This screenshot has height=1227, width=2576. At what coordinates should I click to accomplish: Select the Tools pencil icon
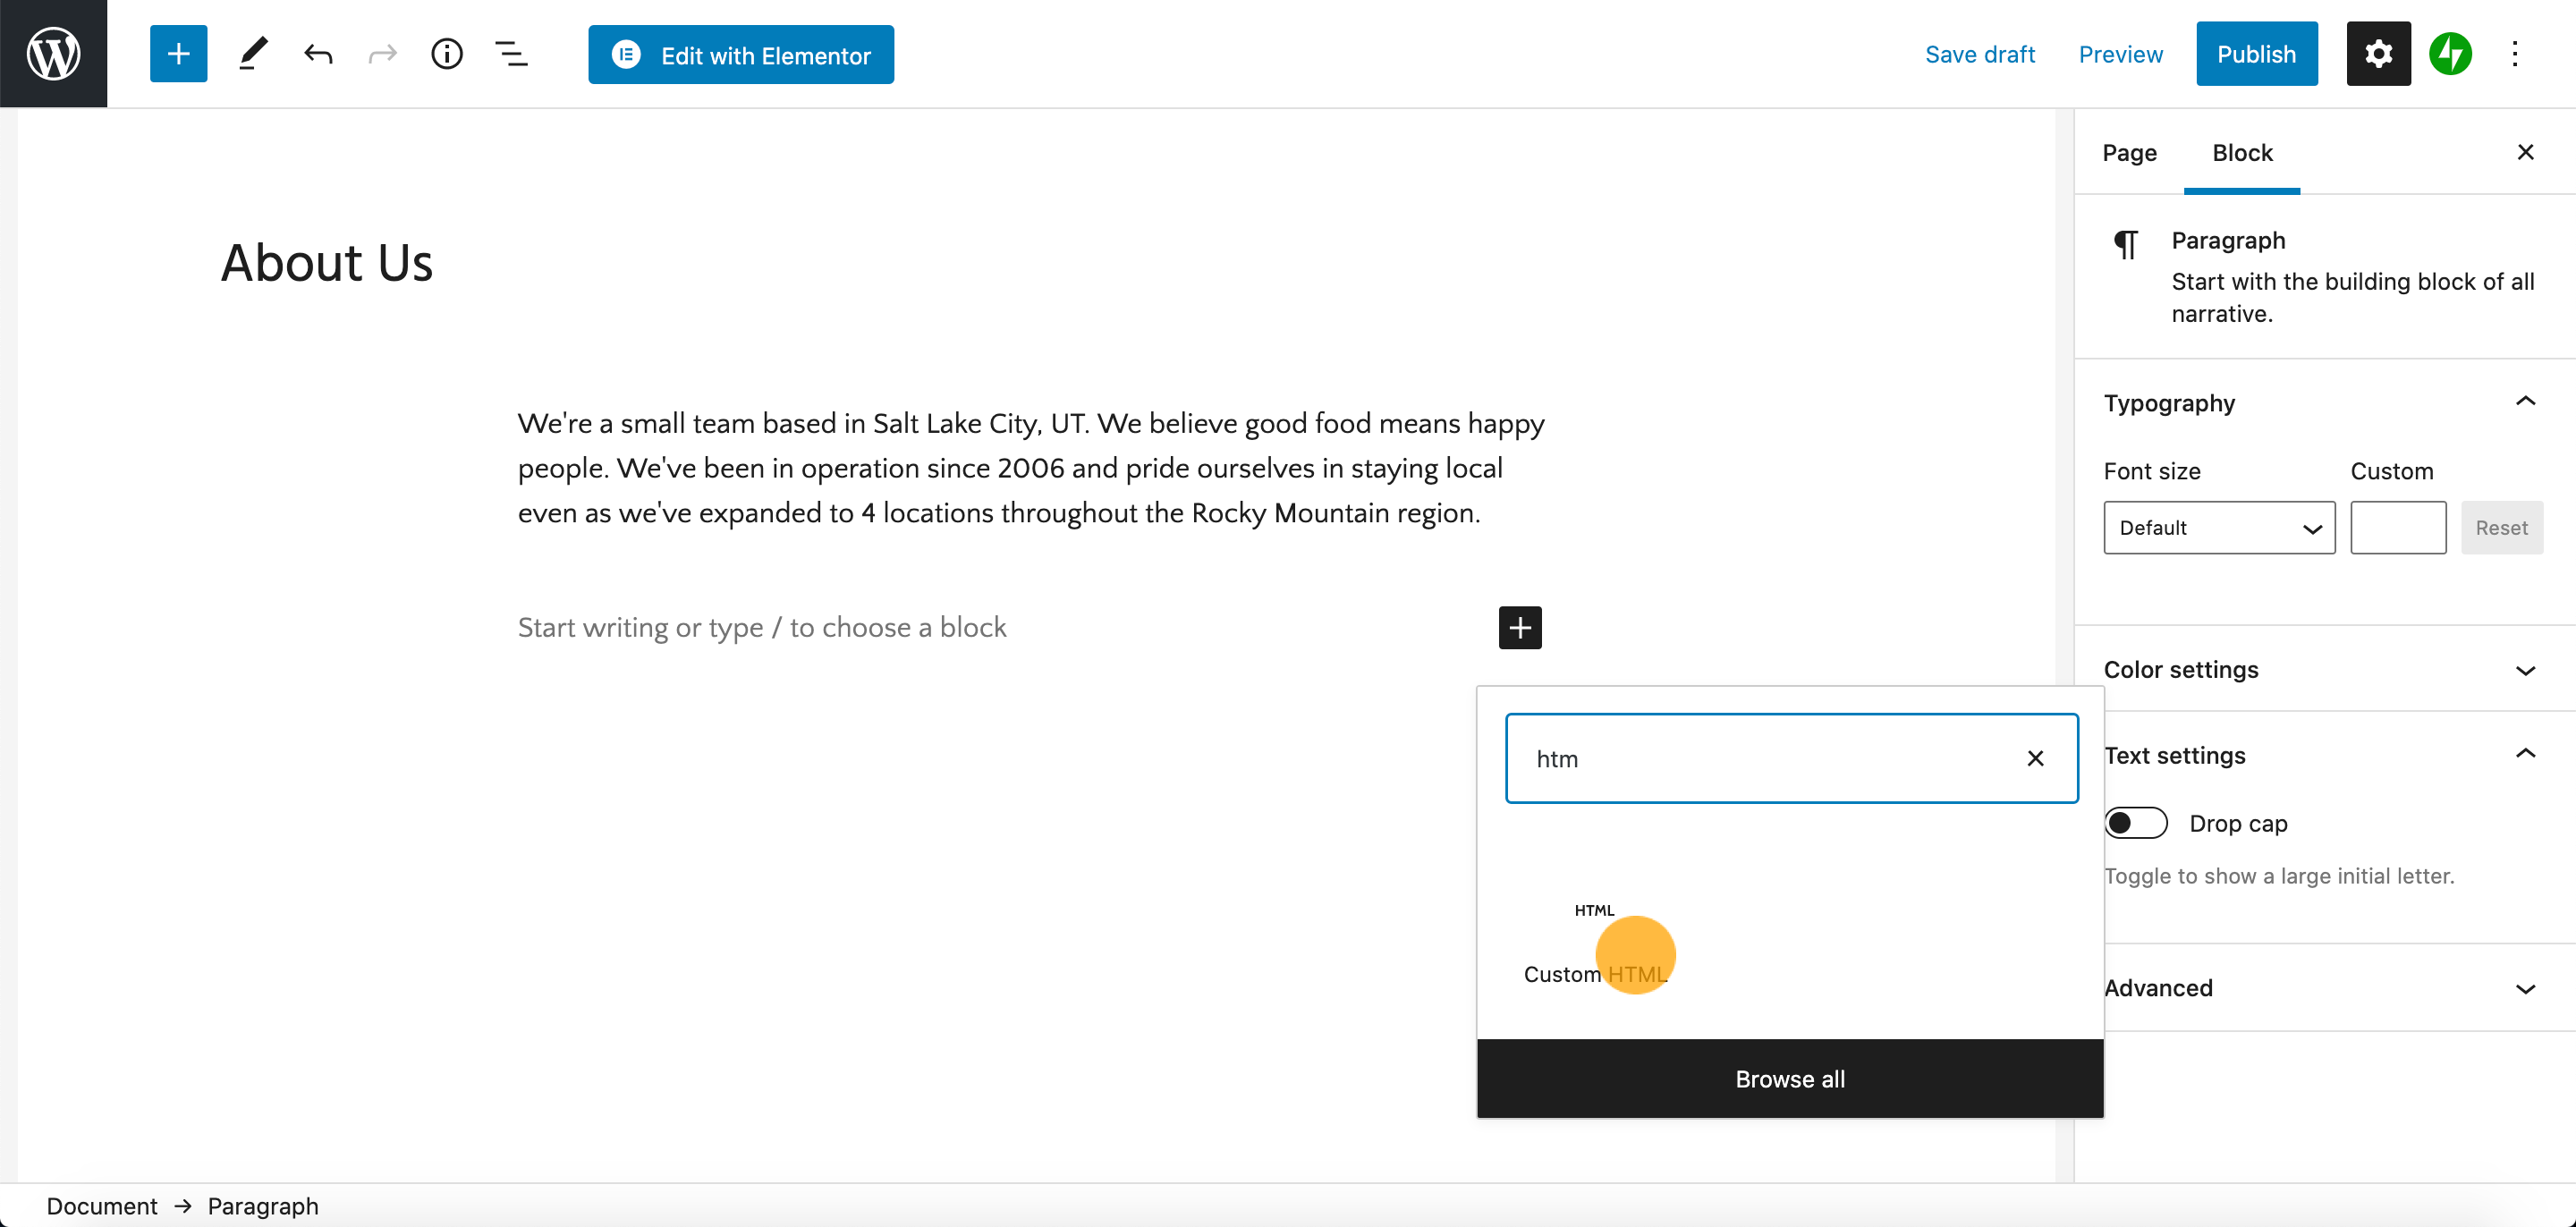click(x=253, y=54)
